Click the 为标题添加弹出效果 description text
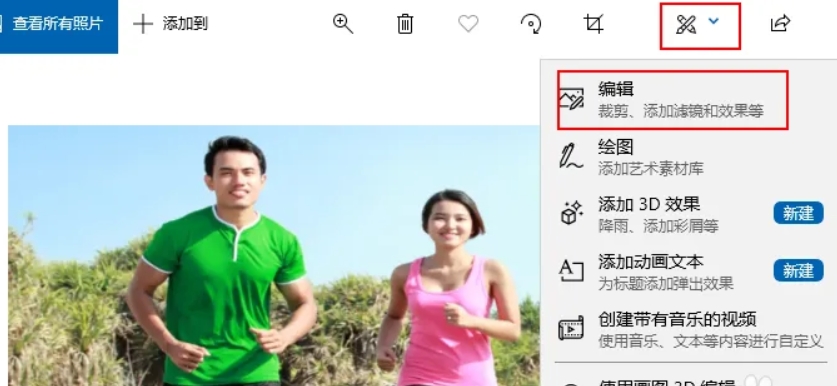Viewport: 837px width, 386px height. [x=666, y=283]
